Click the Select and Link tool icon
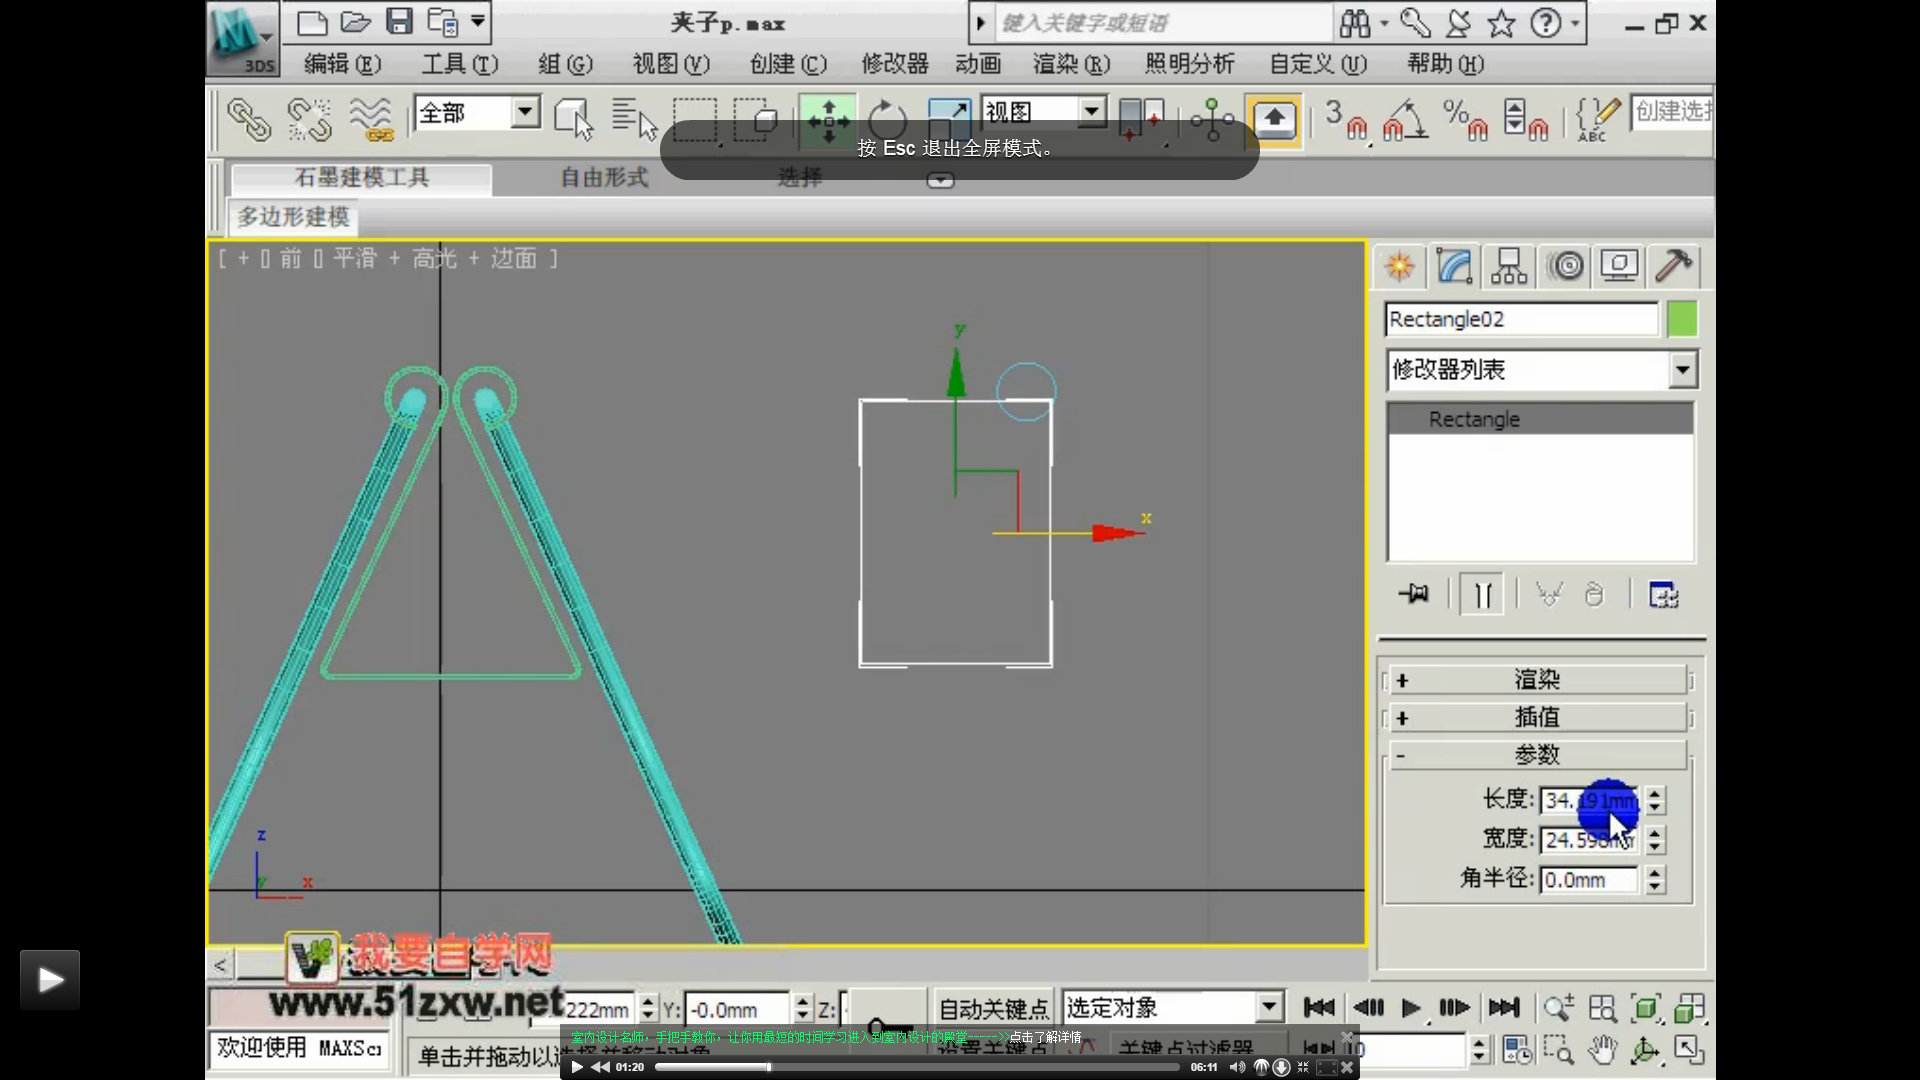Screen dimensions: 1920x1080 pyautogui.click(x=249, y=120)
